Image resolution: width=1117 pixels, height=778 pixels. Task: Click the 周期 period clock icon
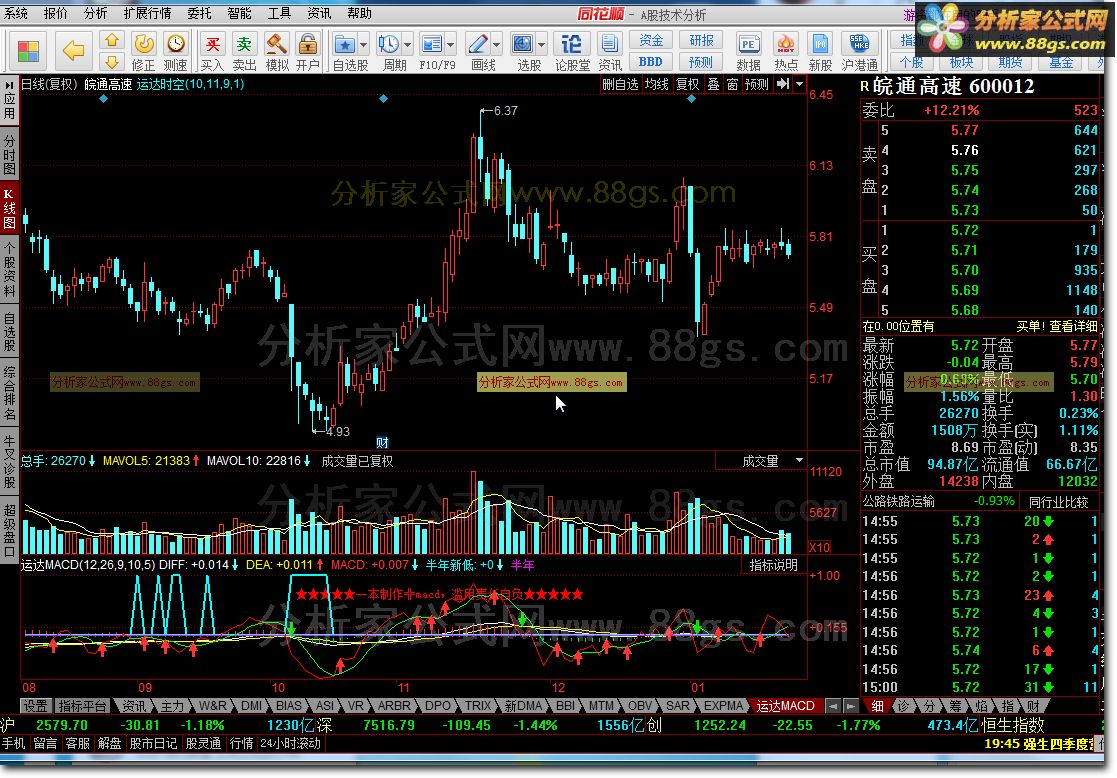coord(388,44)
